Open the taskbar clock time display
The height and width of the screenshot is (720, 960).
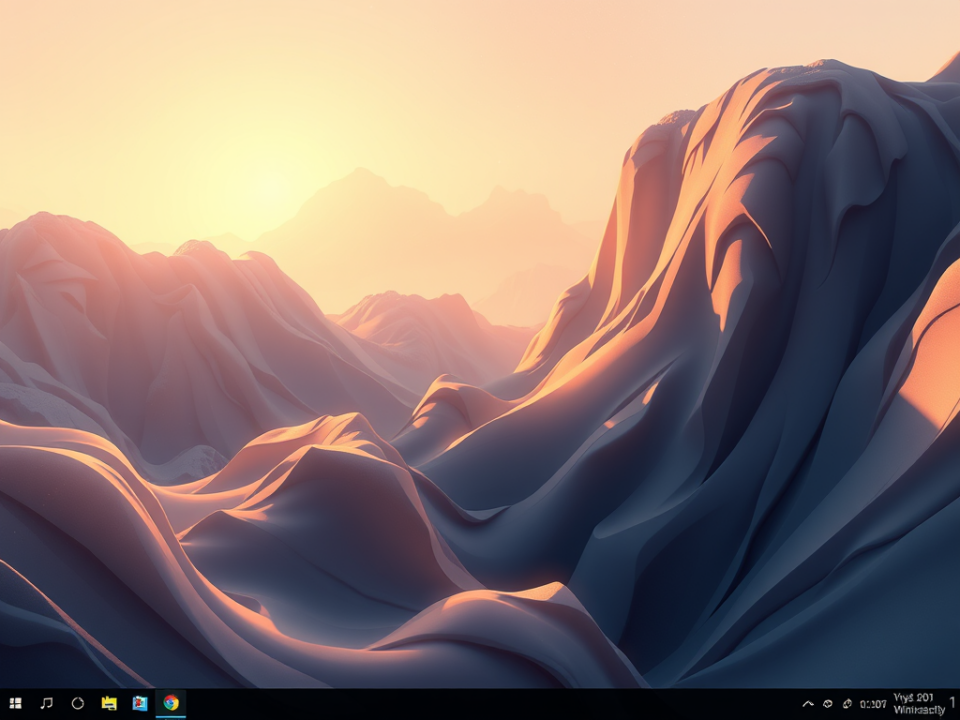coord(873,704)
